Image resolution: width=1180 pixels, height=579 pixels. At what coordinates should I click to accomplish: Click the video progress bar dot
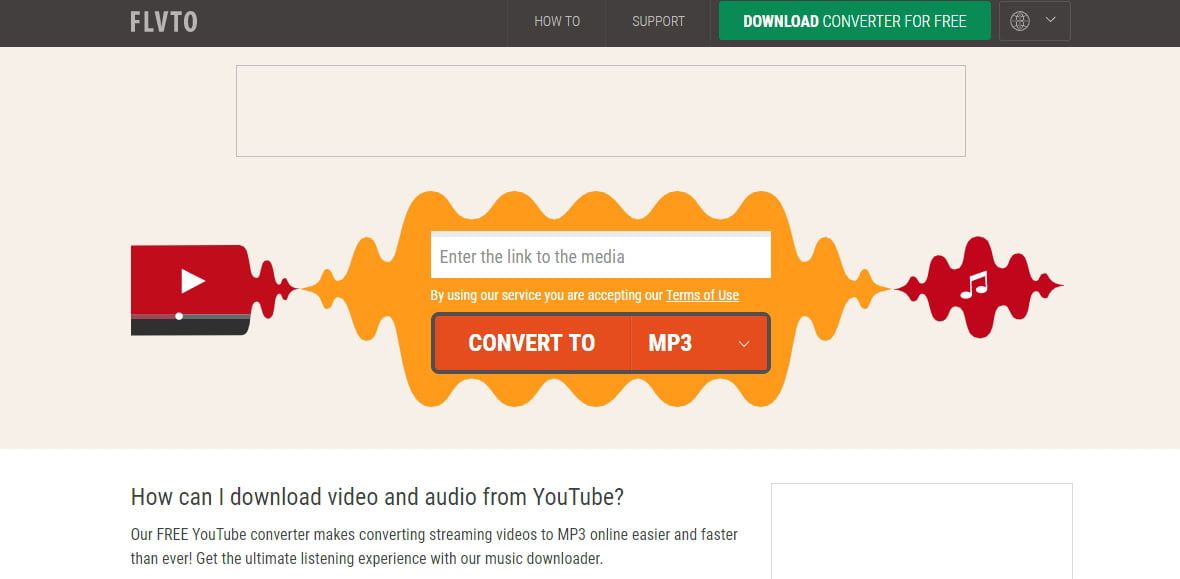click(179, 316)
